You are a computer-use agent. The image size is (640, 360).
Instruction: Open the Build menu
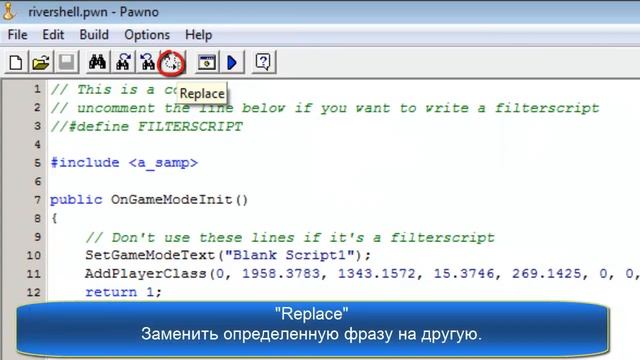coord(94,35)
